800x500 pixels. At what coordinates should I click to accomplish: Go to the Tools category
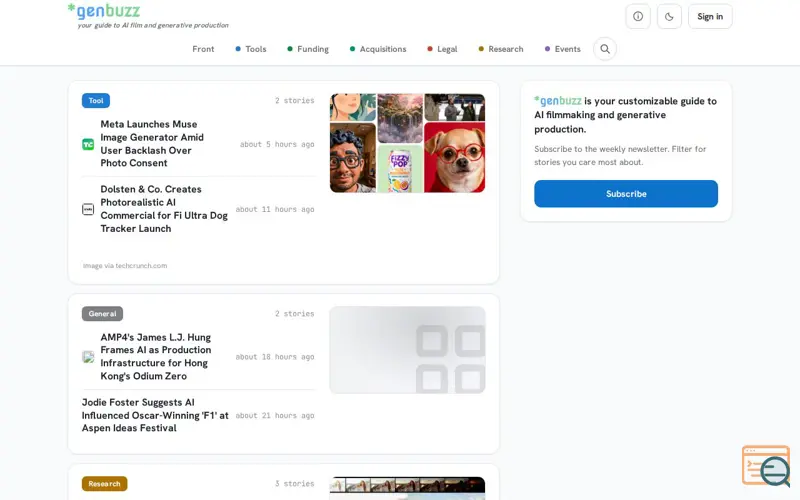coord(251,49)
